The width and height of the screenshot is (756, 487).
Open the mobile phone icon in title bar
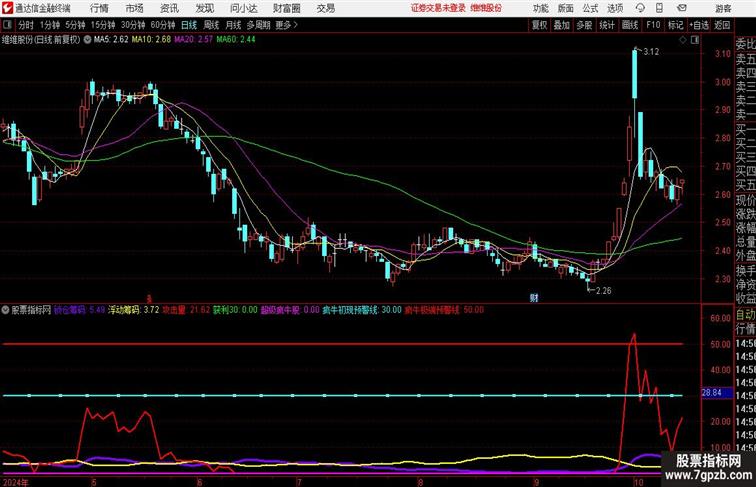[660, 8]
